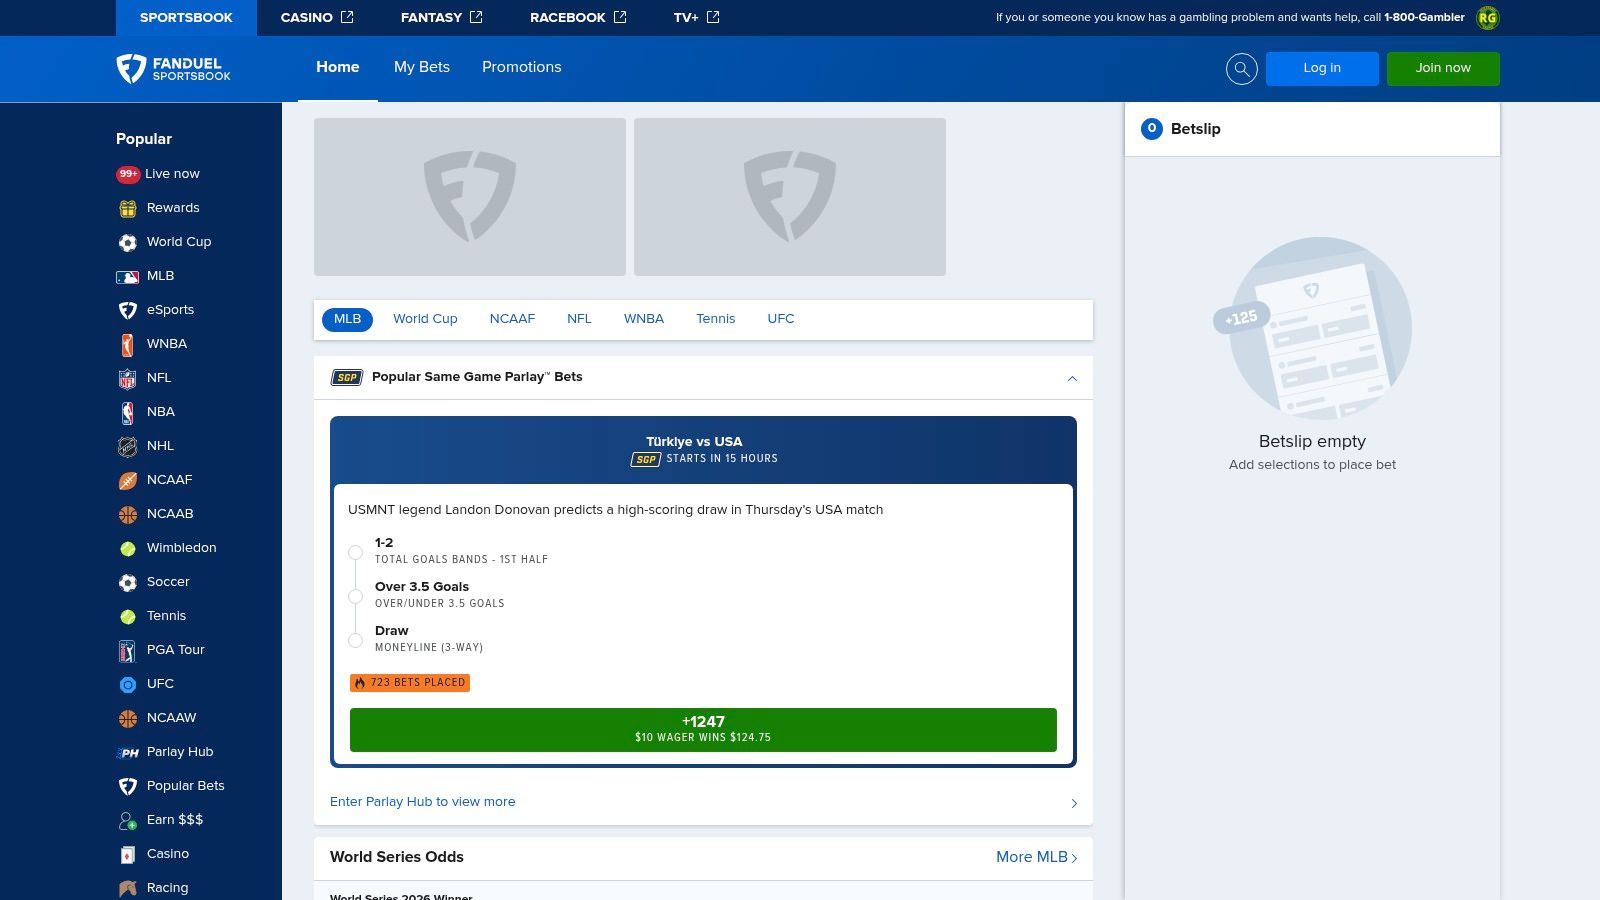Click the UFC icon in sidebar
Viewport: 1600px width, 900px height.
[x=128, y=684]
